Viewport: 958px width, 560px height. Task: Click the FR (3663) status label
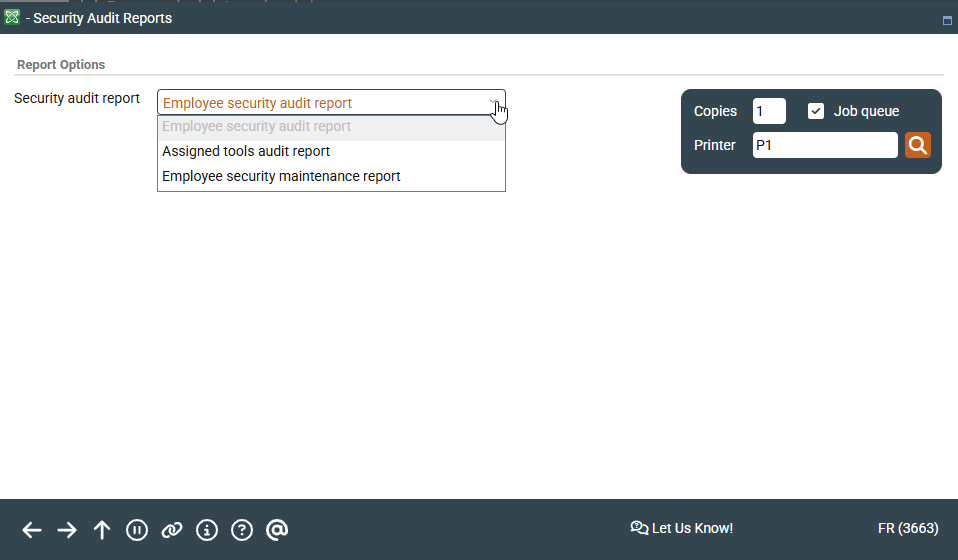pyautogui.click(x=907, y=528)
